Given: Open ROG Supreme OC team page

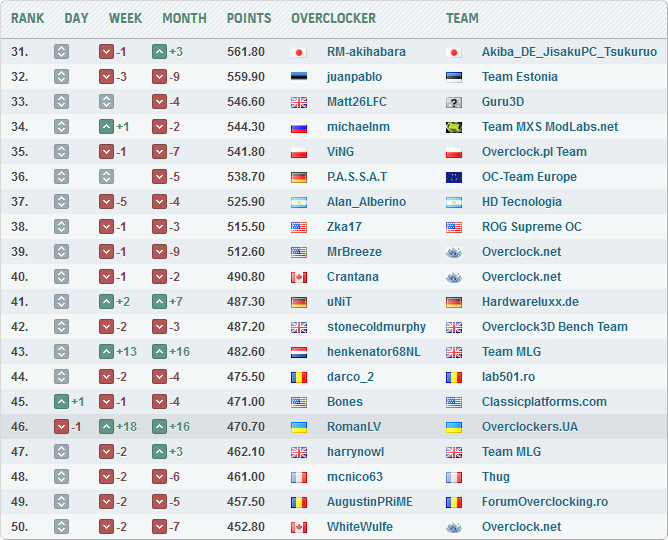Looking at the screenshot, I should tap(532, 227).
